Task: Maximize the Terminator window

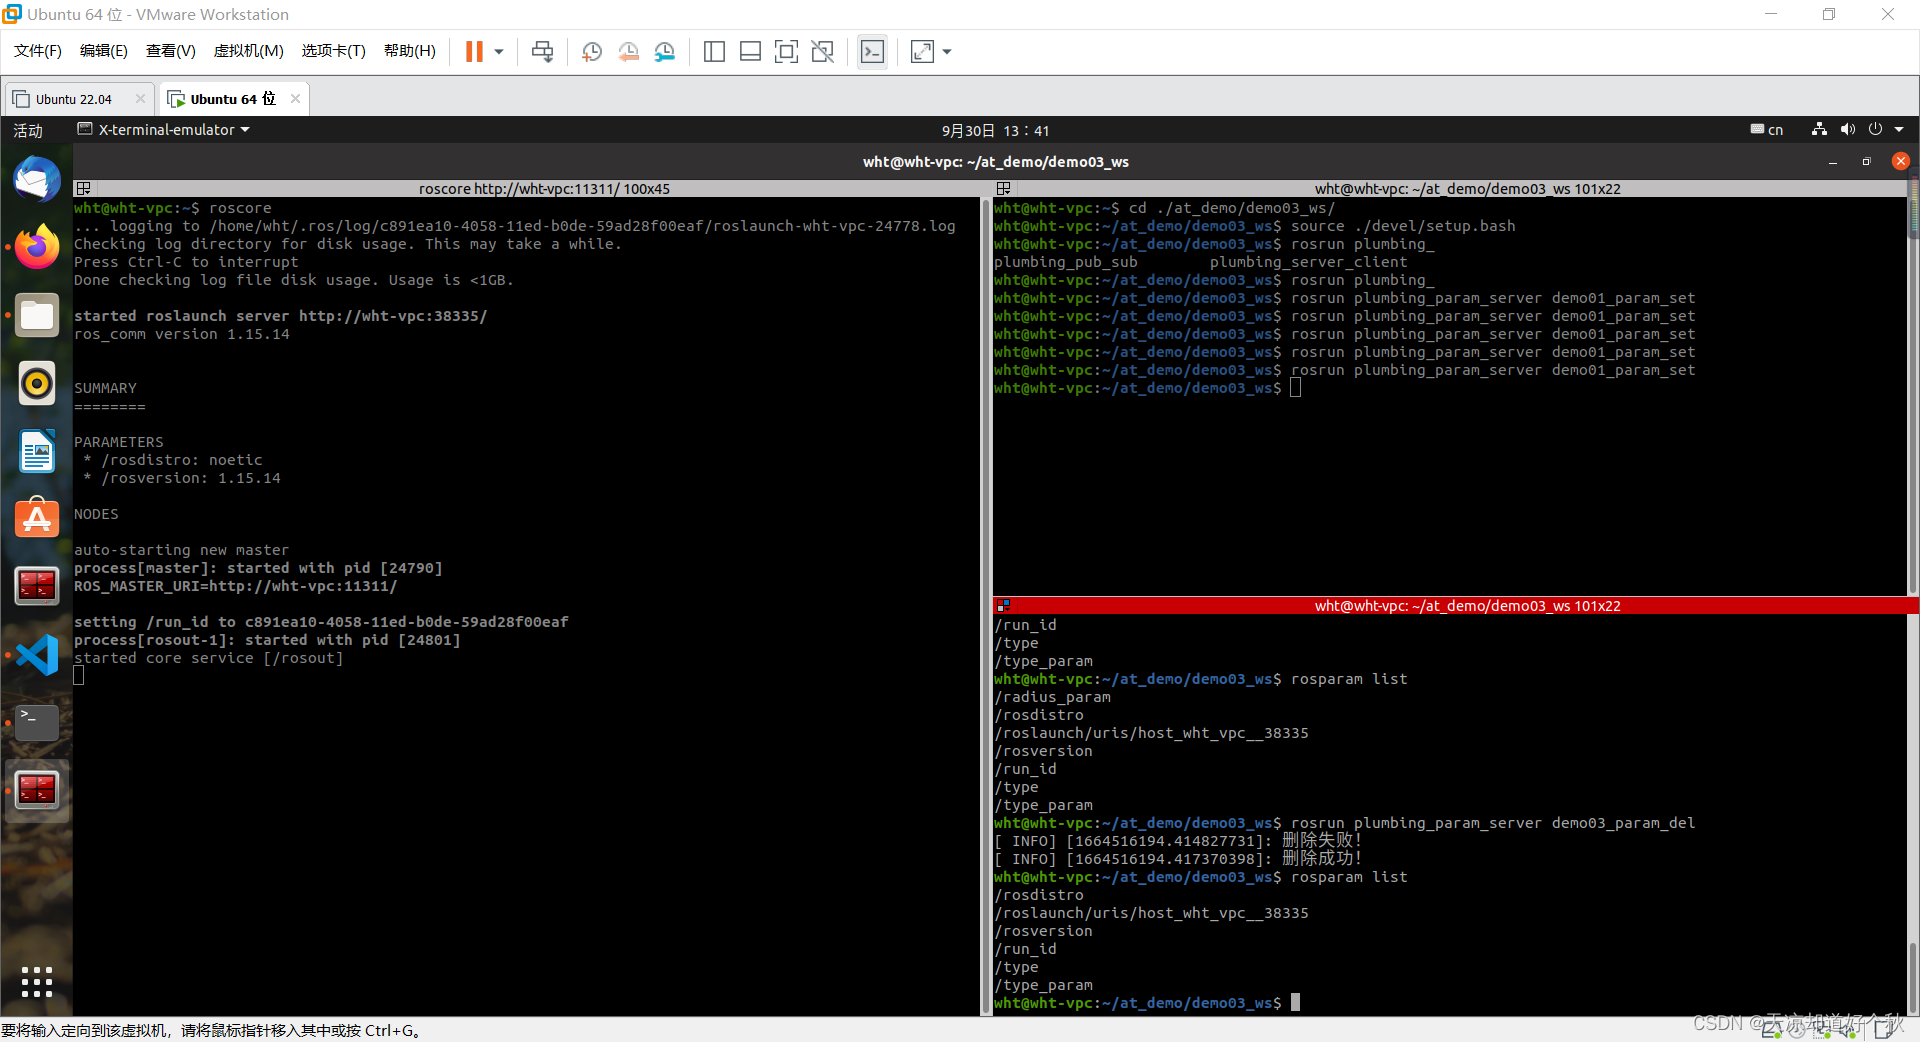Action: (x=1866, y=162)
